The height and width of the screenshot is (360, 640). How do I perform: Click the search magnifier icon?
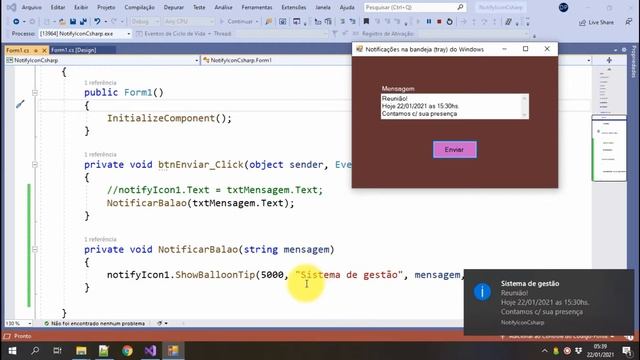pyautogui.click(x=460, y=7)
